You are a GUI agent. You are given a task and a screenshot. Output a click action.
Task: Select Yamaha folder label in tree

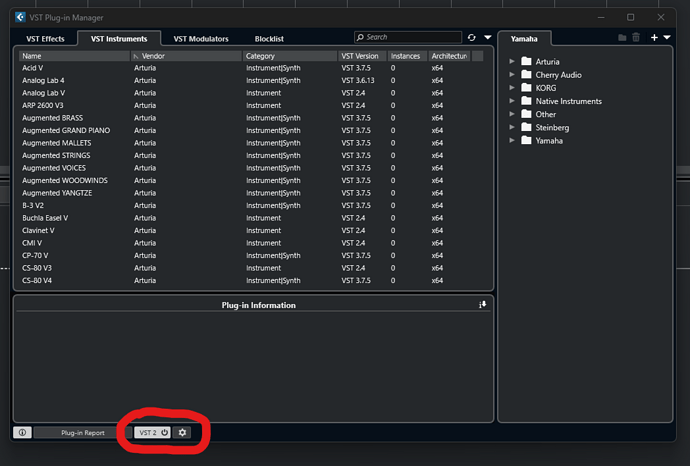click(x=549, y=141)
